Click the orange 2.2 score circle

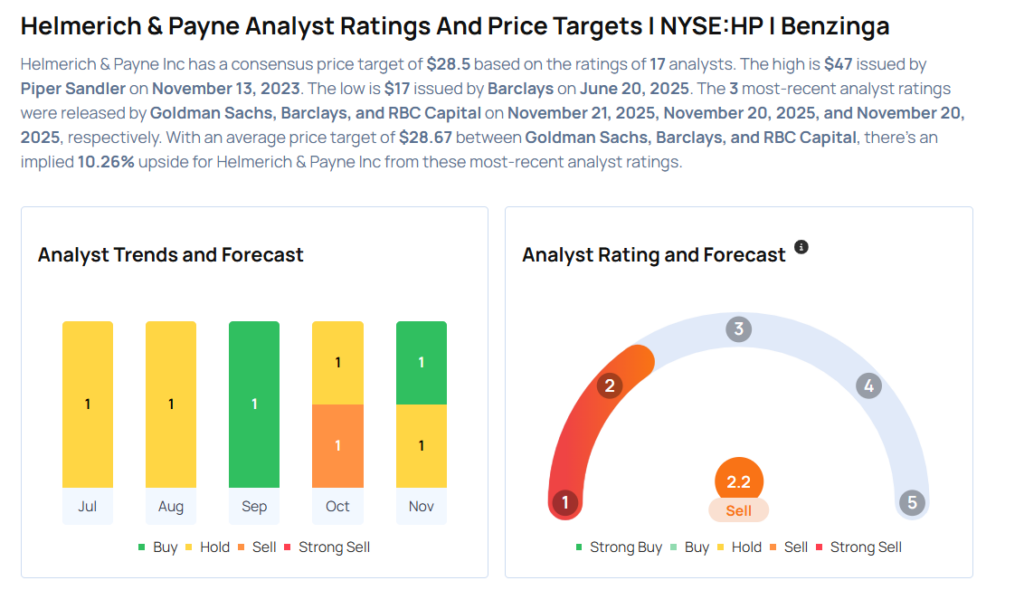point(739,481)
